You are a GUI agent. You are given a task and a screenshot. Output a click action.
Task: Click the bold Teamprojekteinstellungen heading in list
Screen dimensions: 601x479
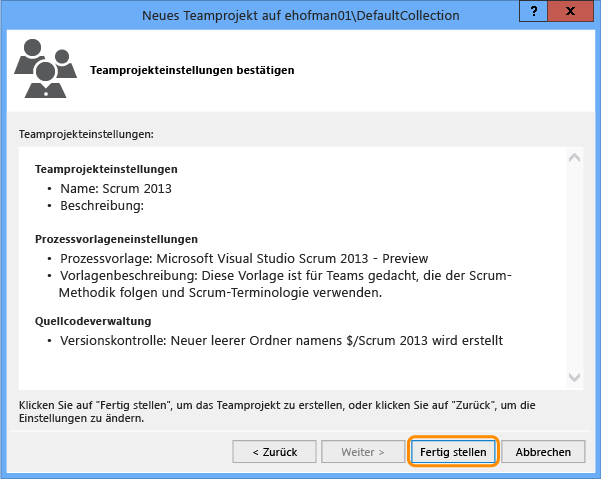click(106, 169)
